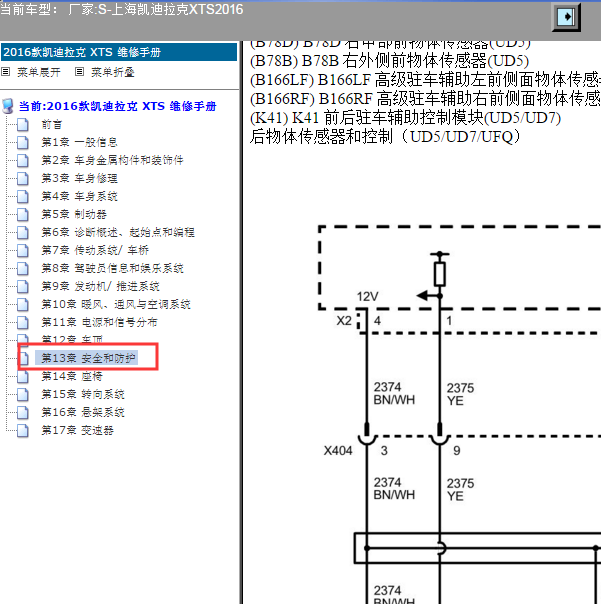This screenshot has width=601, height=604.
Task: Click the page icon next to 第8章 驾驶员信息和娱乐系统
Action: click(x=23, y=268)
